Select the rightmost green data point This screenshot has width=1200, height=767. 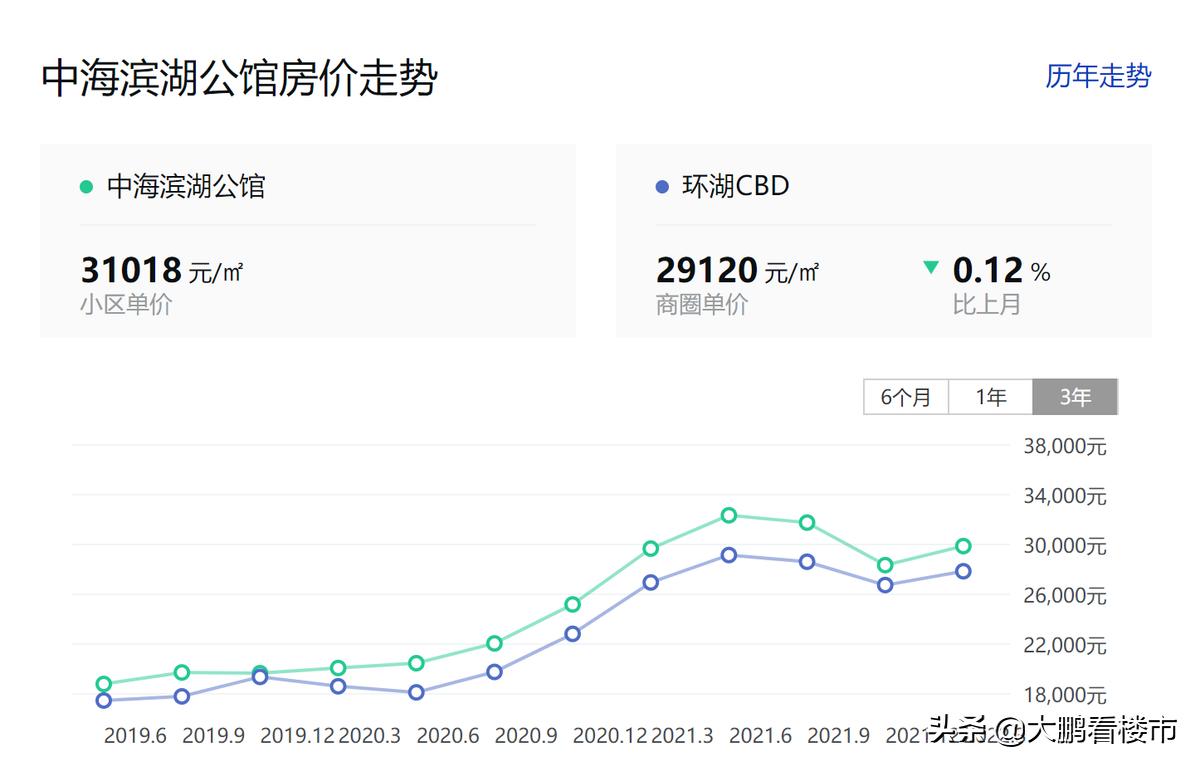tap(963, 546)
